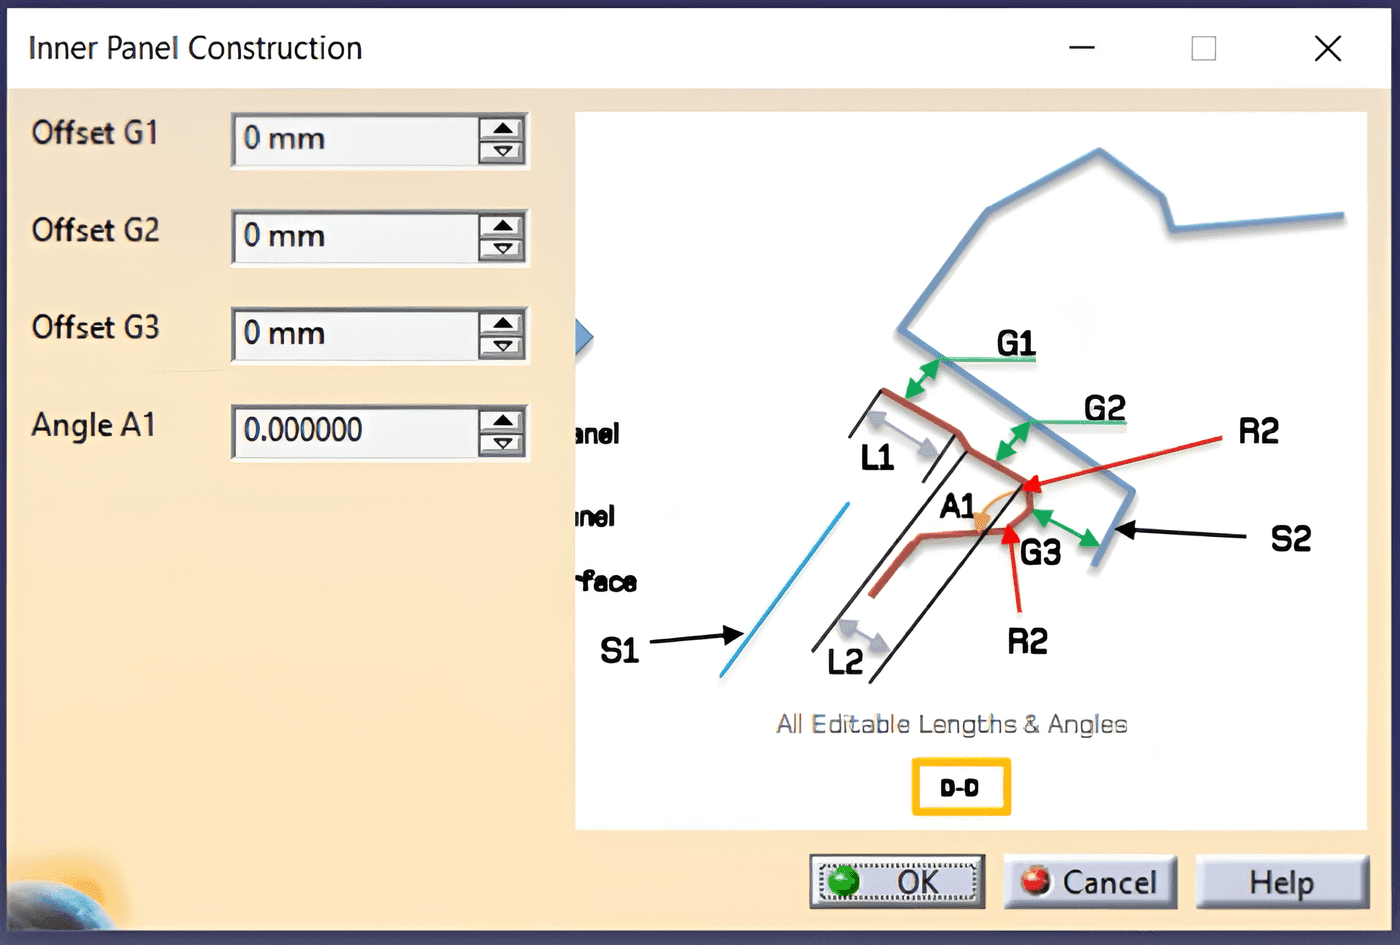This screenshot has width=1400, height=945.
Task: Decrease Offset G1 with the down arrow
Action: (502, 152)
